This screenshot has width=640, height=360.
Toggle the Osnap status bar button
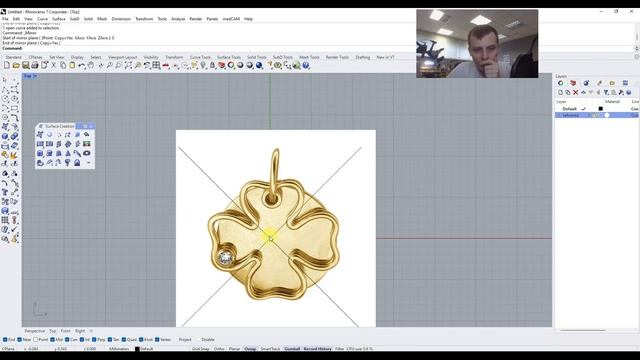[250, 349]
